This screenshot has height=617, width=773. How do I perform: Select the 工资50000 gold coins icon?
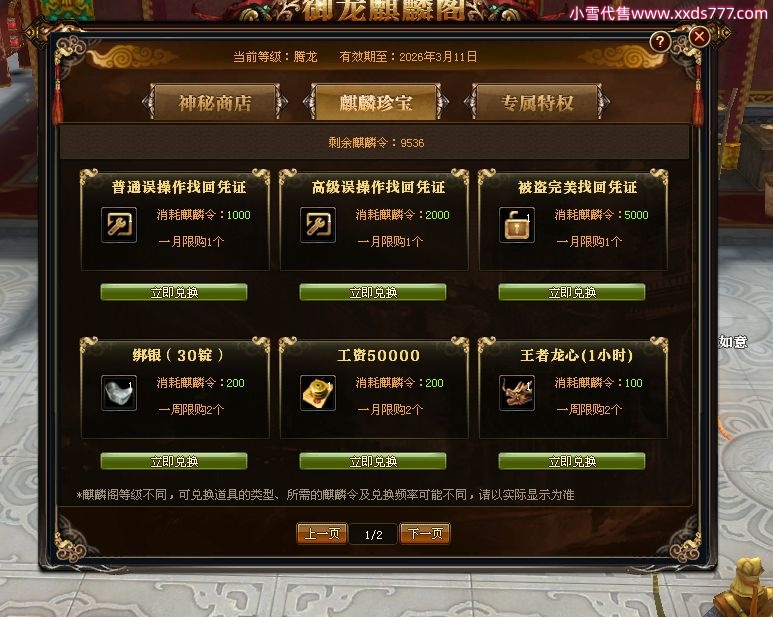tap(318, 393)
